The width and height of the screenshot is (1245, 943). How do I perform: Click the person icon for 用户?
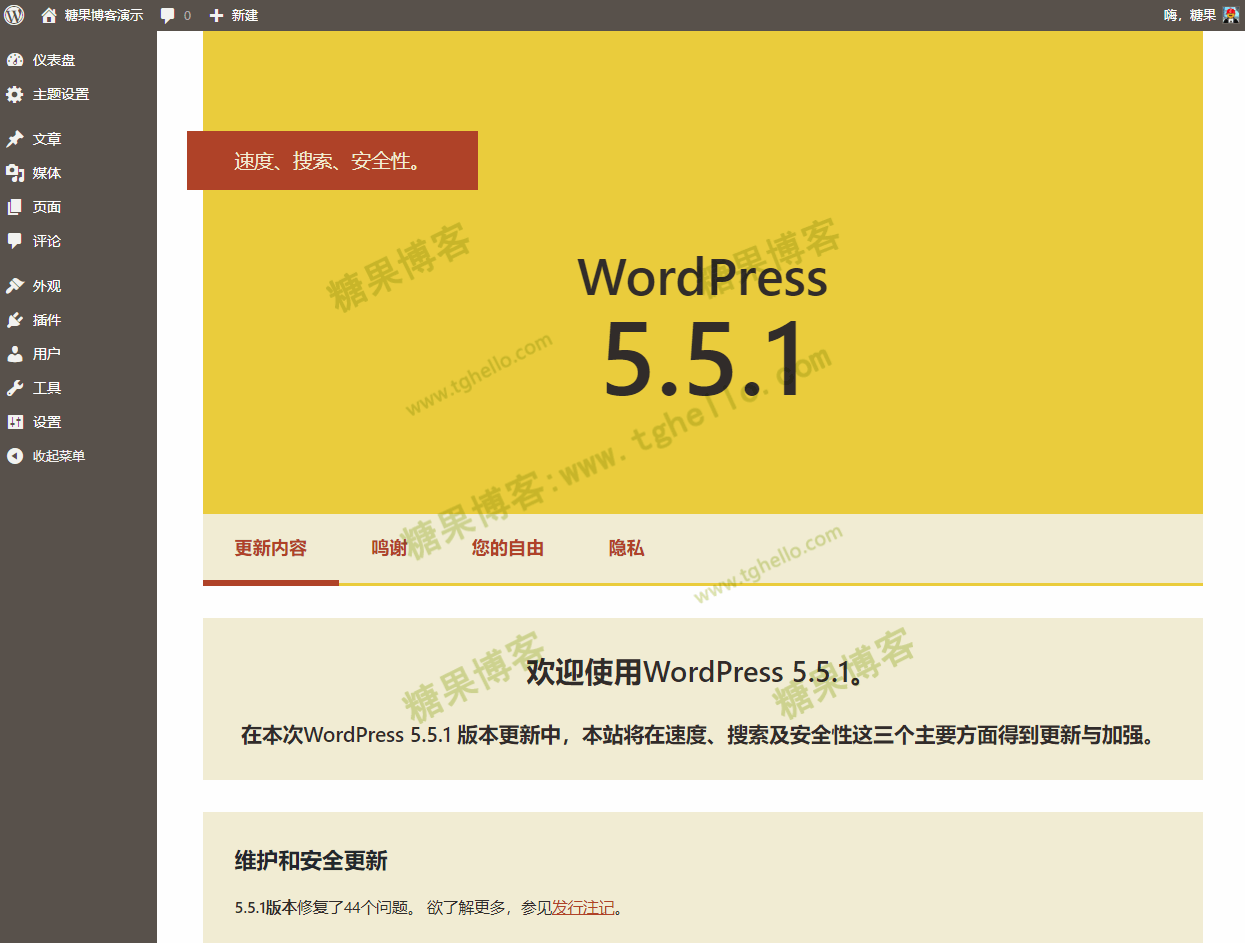click(15, 354)
